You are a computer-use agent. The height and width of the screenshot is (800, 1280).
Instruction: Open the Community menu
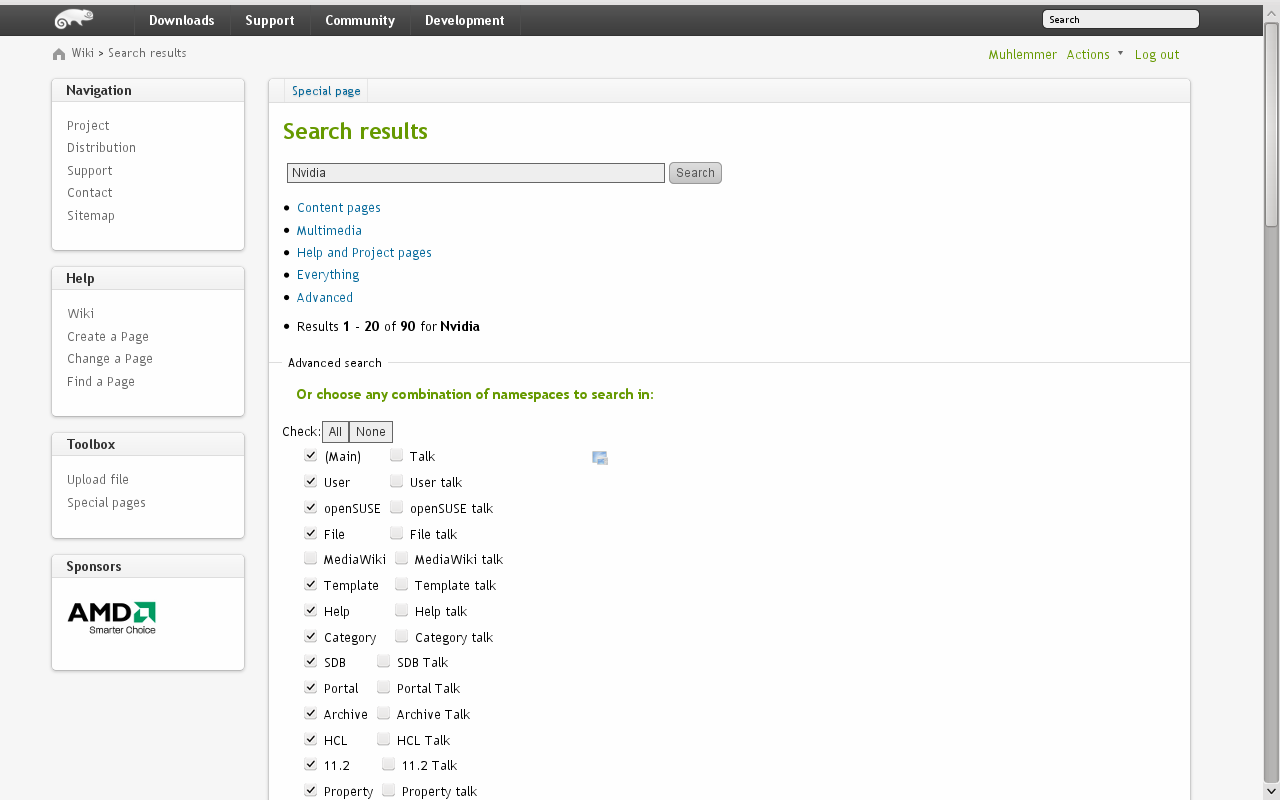(360, 20)
